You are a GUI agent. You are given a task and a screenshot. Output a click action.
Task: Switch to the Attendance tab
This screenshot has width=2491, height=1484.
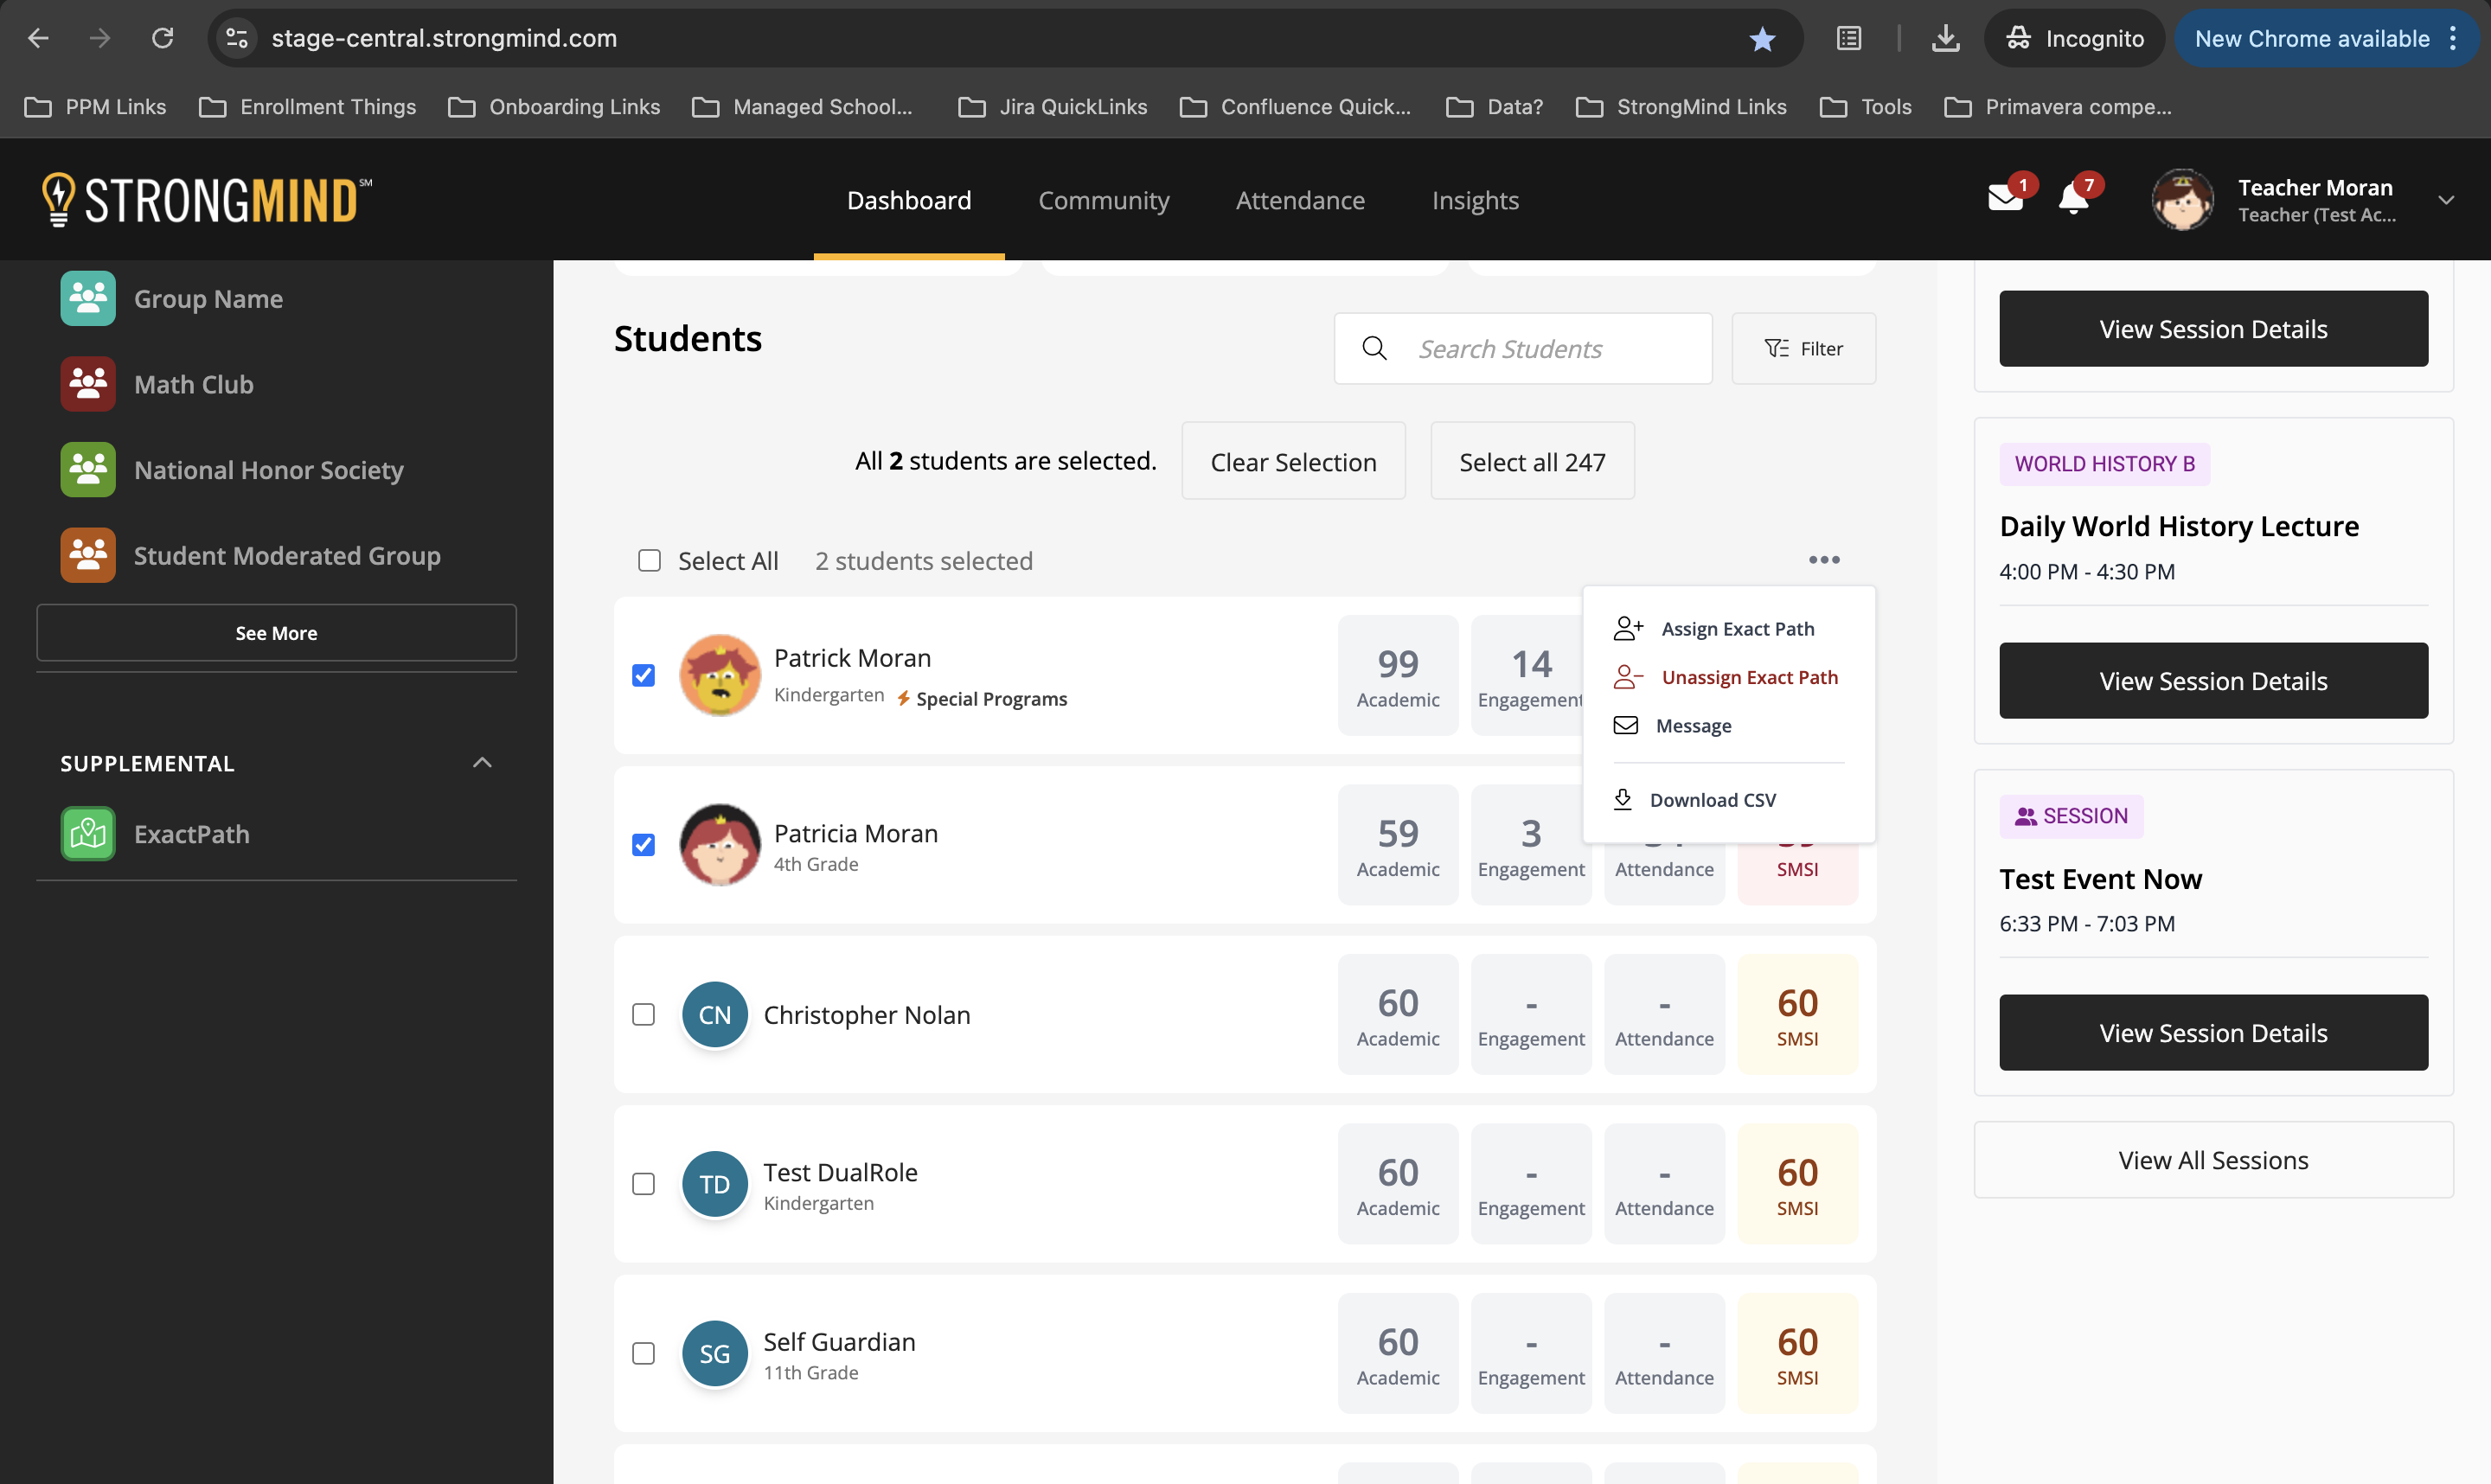[1300, 200]
